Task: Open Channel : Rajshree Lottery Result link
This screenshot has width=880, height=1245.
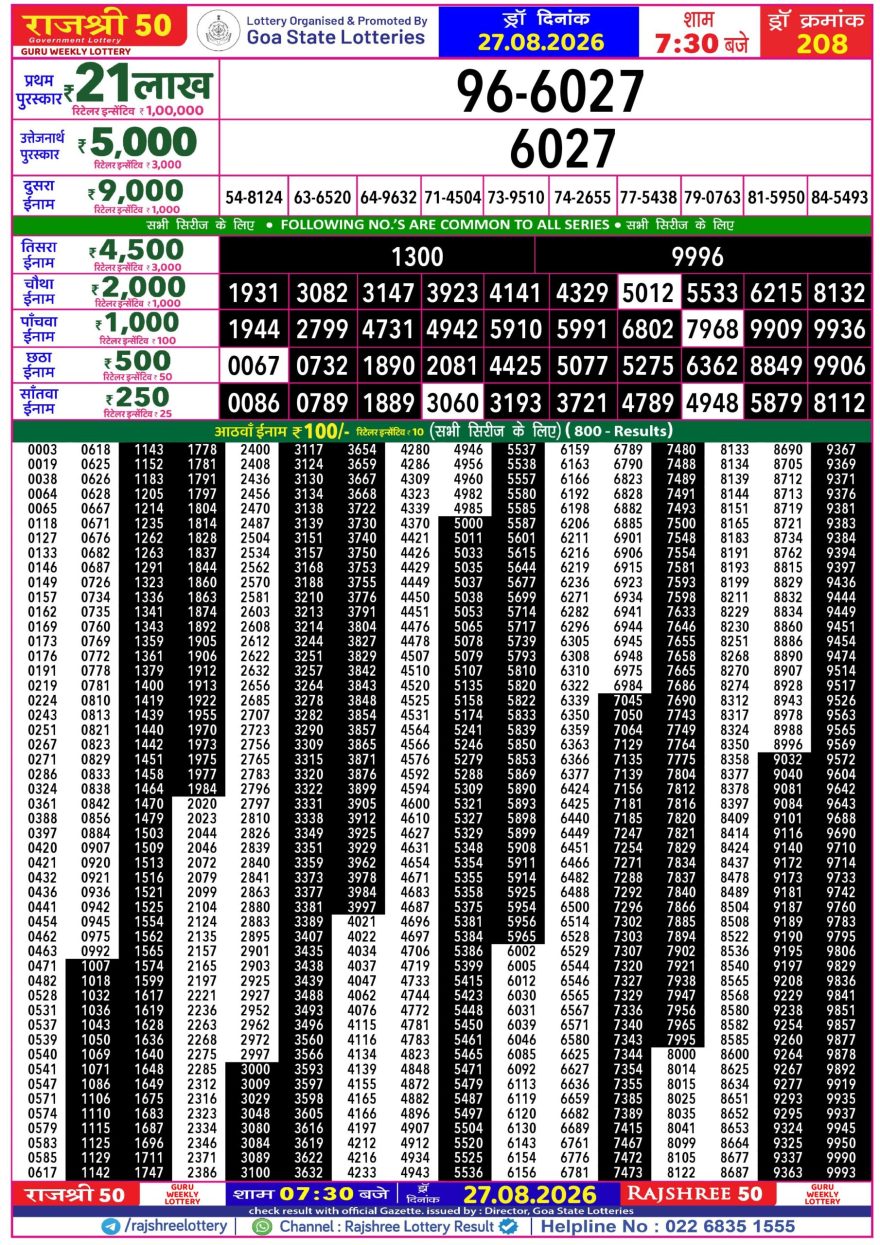Action: [x=387, y=1226]
